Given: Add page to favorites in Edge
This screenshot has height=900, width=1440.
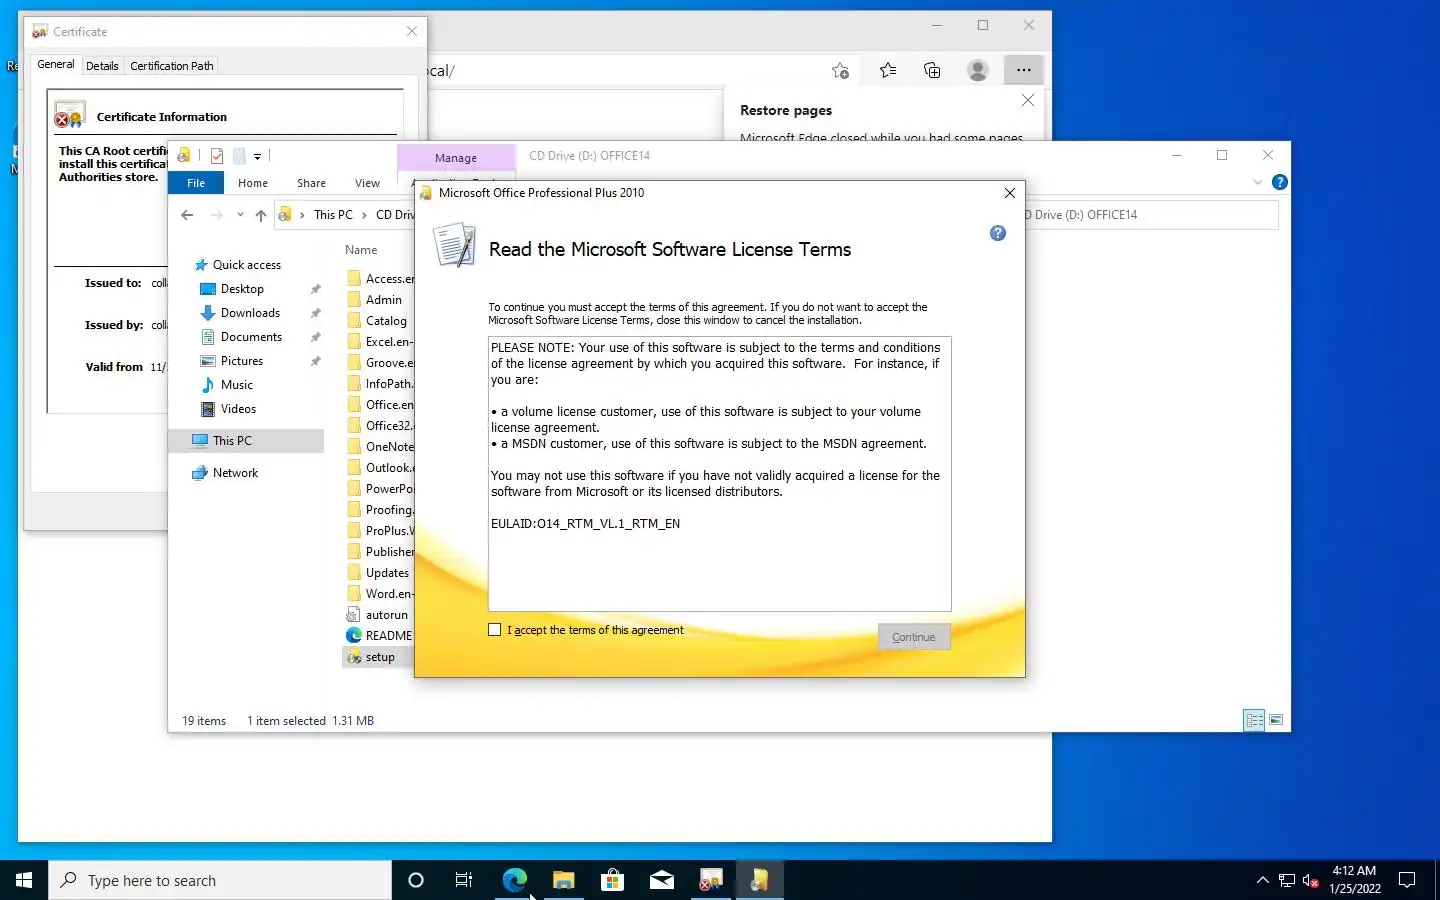Looking at the screenshot, I should pos(840,70).
